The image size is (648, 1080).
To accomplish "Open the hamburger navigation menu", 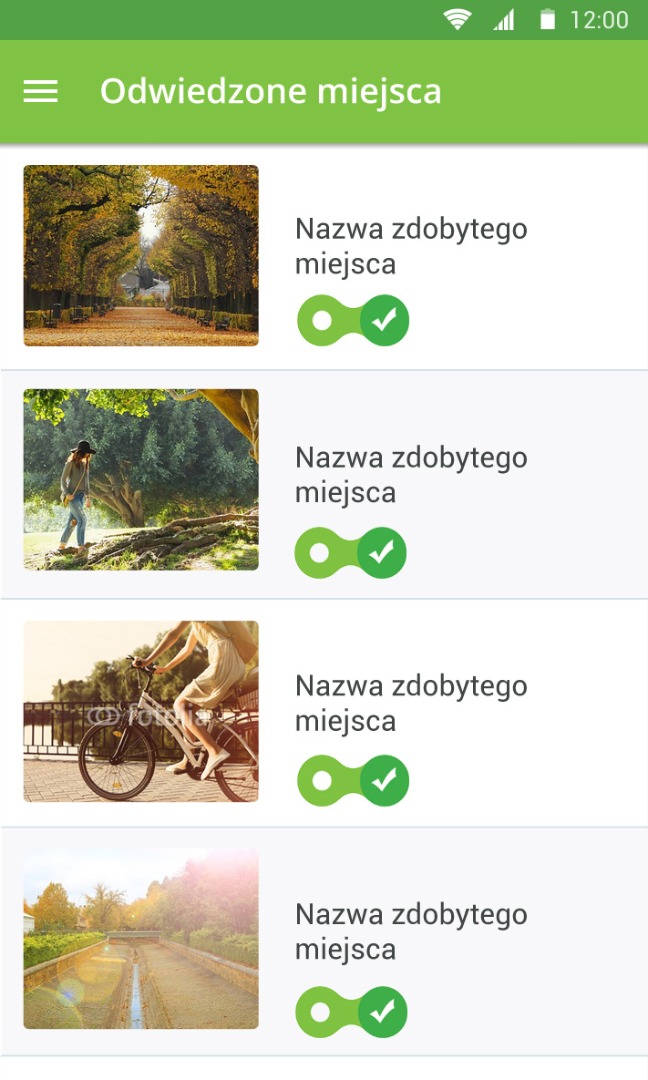I will 40,92.
